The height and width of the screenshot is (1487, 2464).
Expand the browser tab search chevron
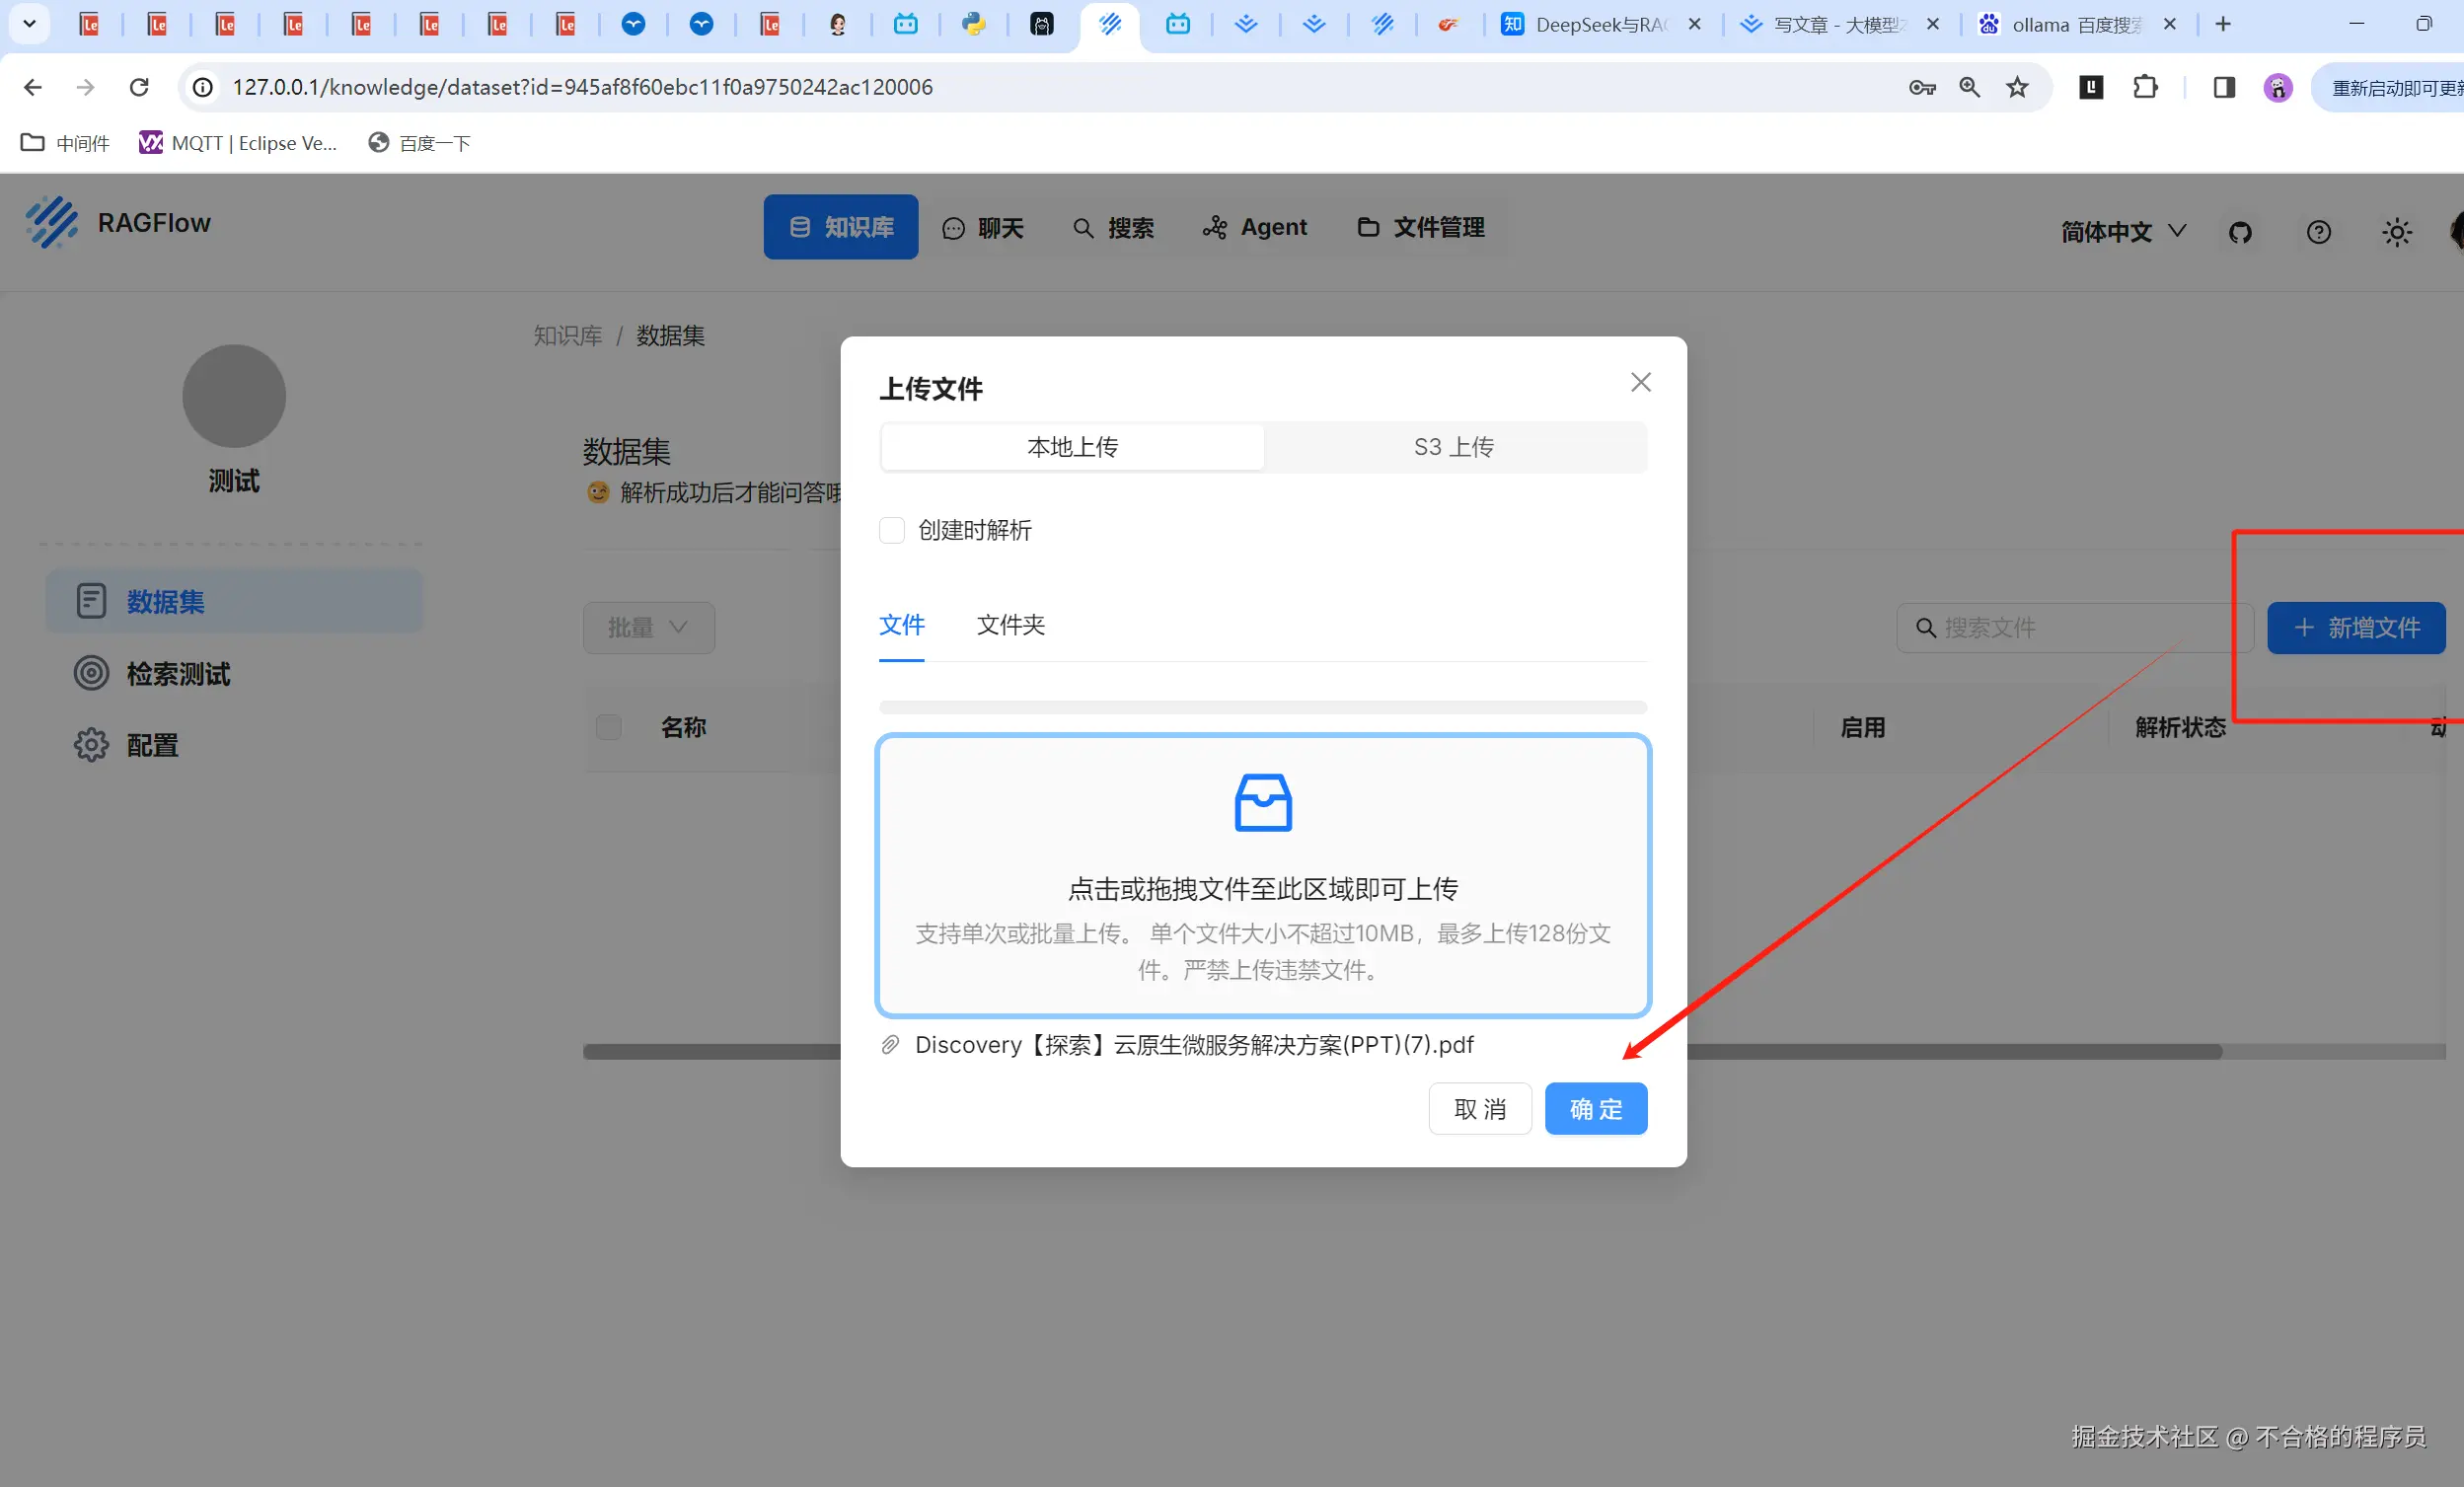click(29, 24)
